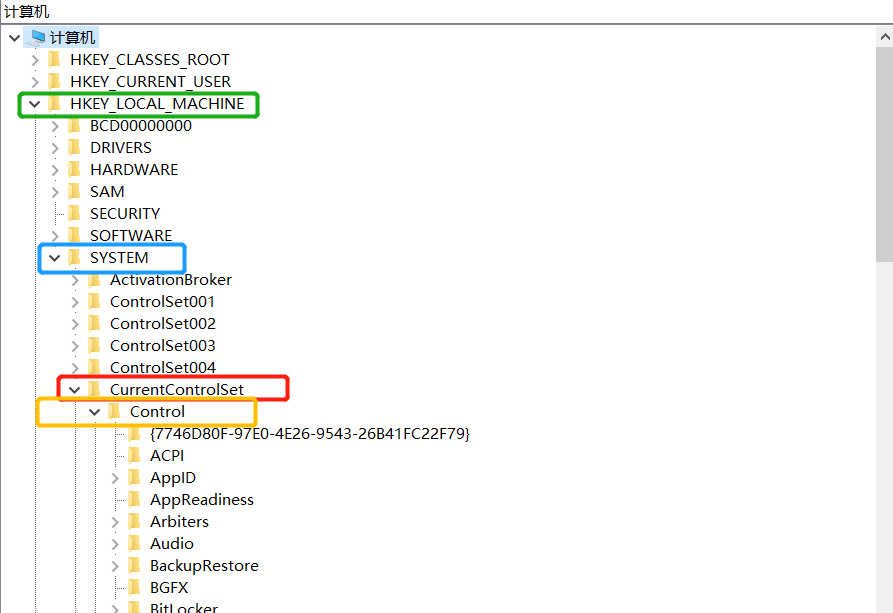
Task: Select the {7746D80F-97E0-4E26-9543-26B41FC22F79} key
Action: (x=309, y=434)
